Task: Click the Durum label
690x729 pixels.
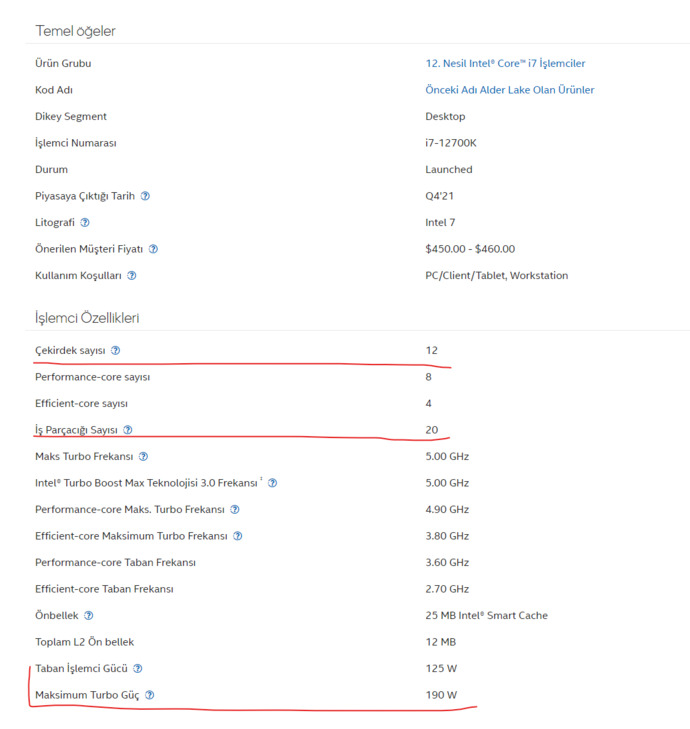Action: [51, 169]
